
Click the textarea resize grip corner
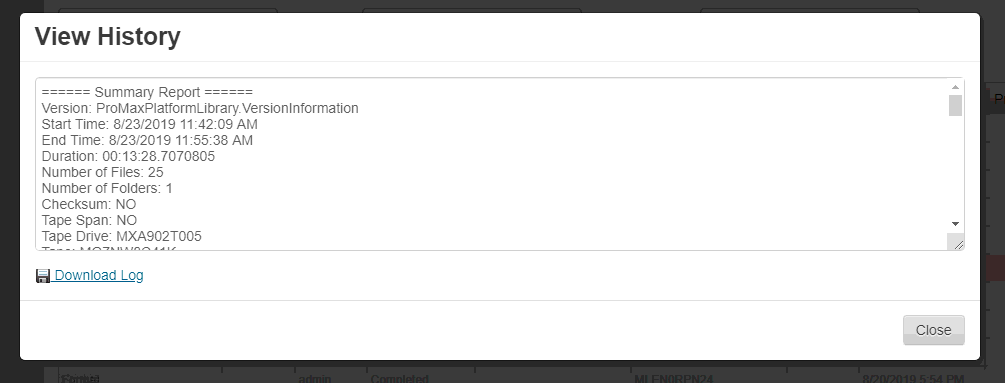956,242
